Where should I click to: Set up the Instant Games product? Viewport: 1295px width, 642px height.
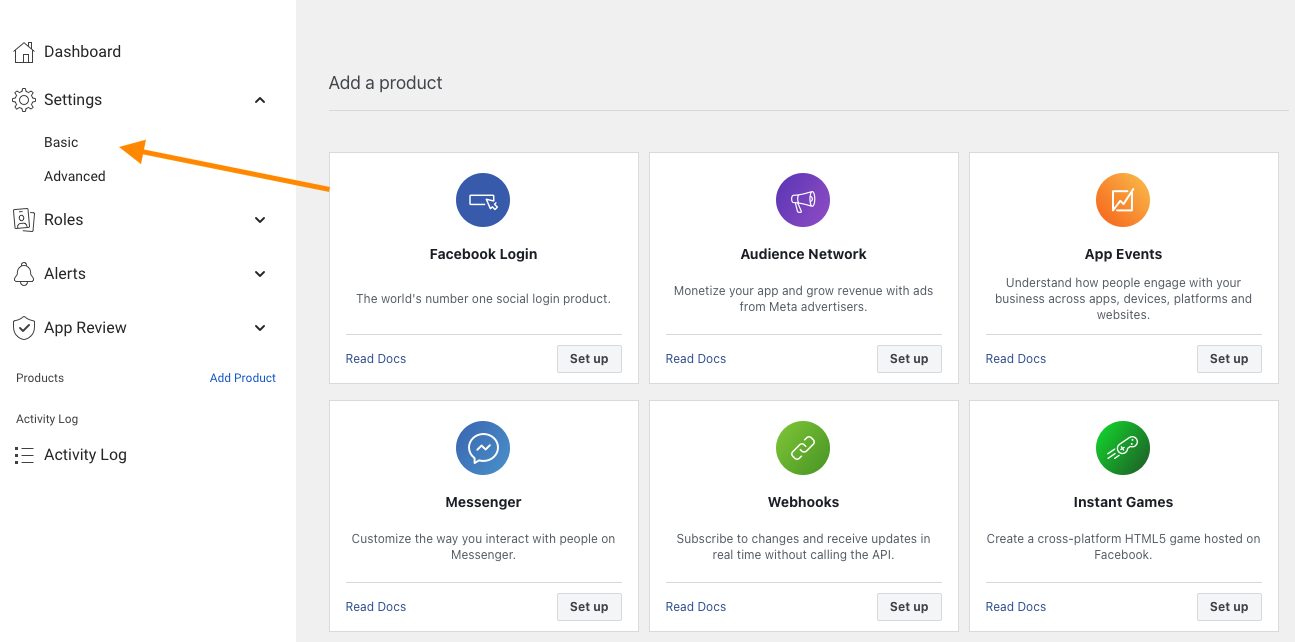(x=1229, y=607)
